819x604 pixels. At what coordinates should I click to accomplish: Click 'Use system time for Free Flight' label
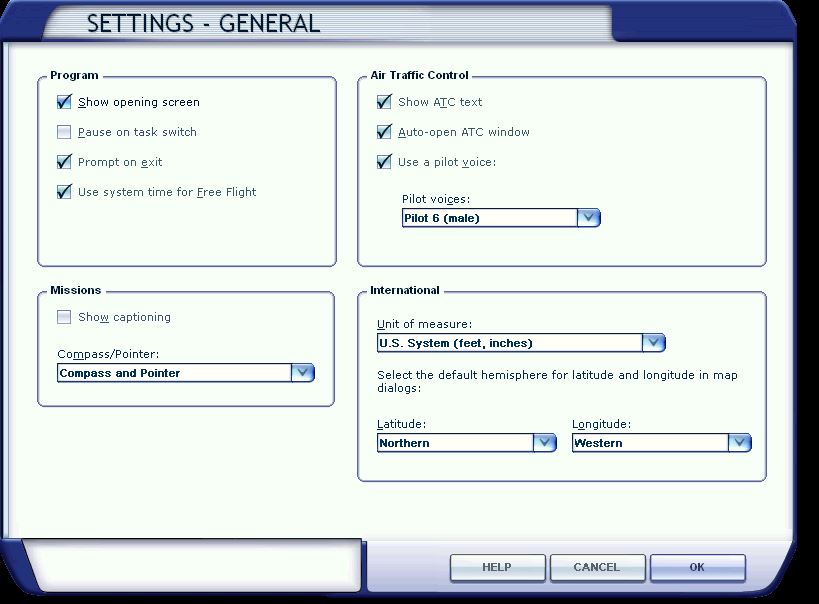(167, 192)
